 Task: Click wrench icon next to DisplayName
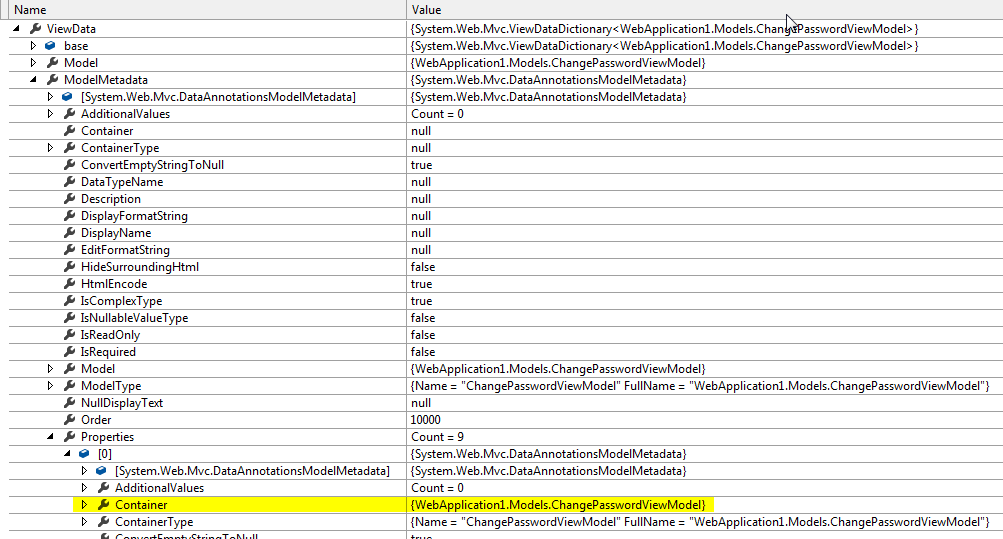[70, 233]
